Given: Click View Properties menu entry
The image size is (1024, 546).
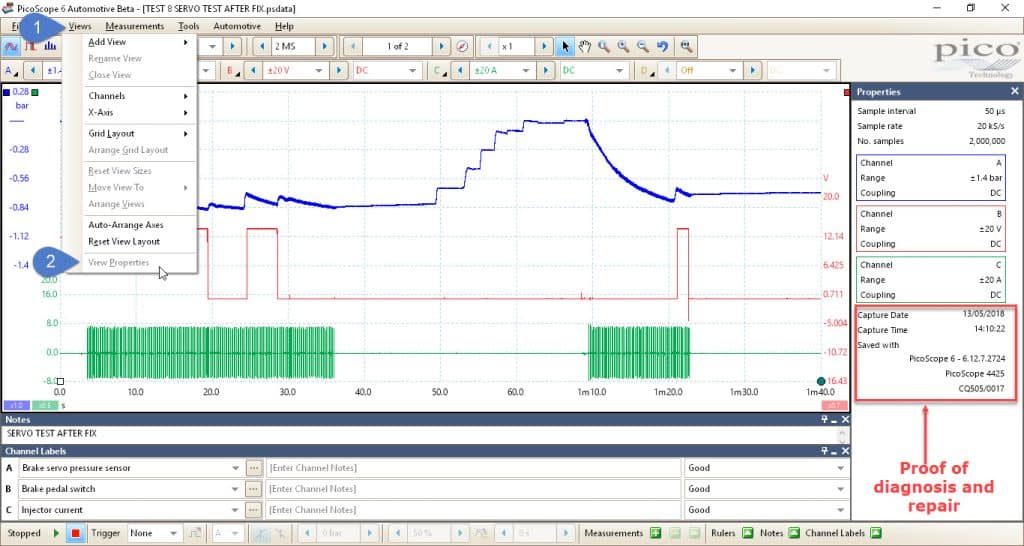Looking at the screenshot, I should (138, 263).
